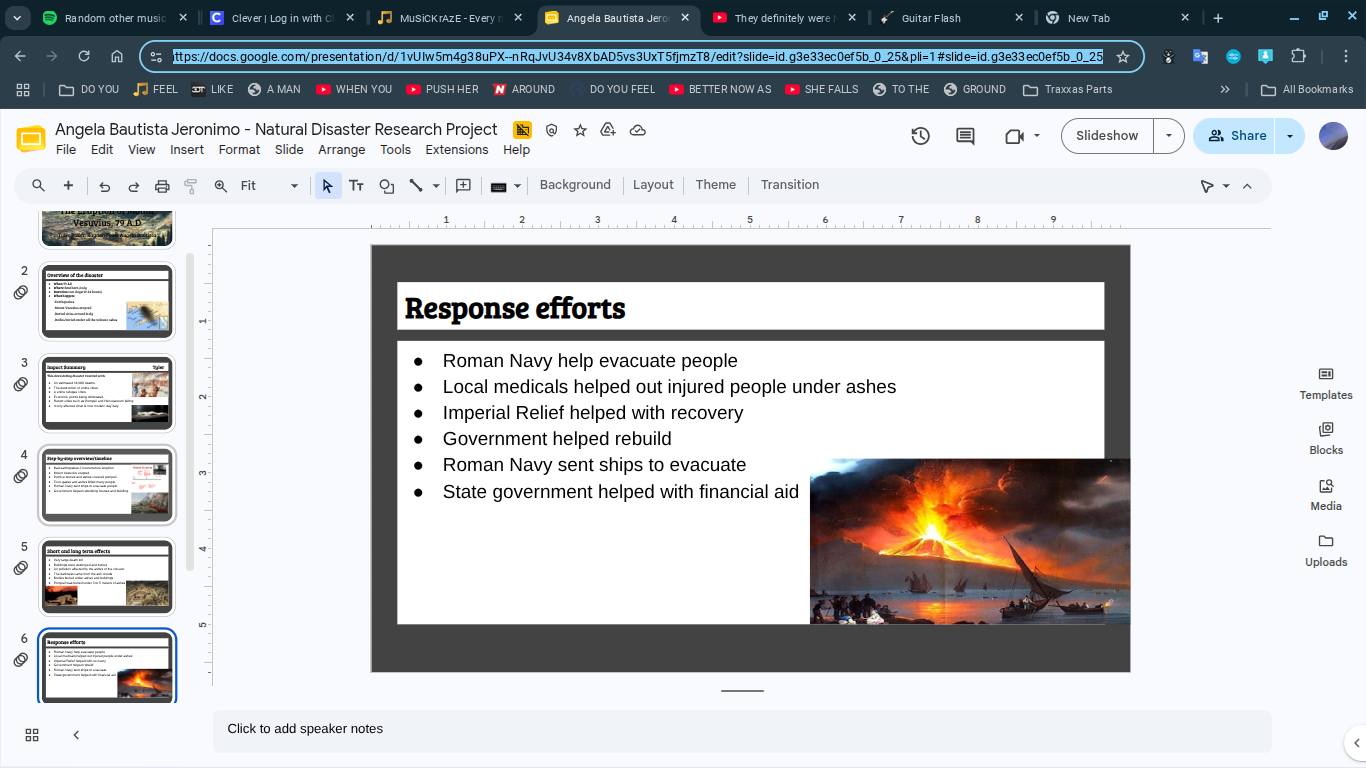Select slide 4 thumbnail in filmstrip
This screenshot has width=1366, height=768.
(x=107, y=485)
